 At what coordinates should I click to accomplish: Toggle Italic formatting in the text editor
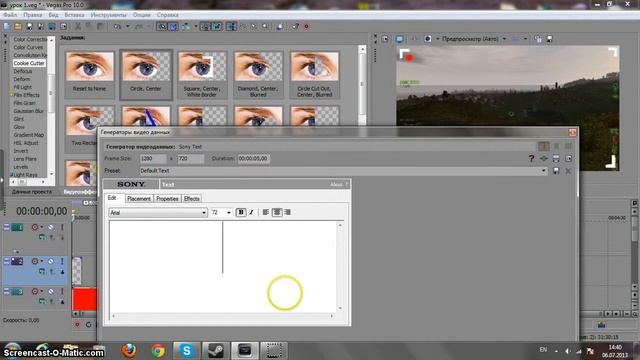click(x=251, y=212)
